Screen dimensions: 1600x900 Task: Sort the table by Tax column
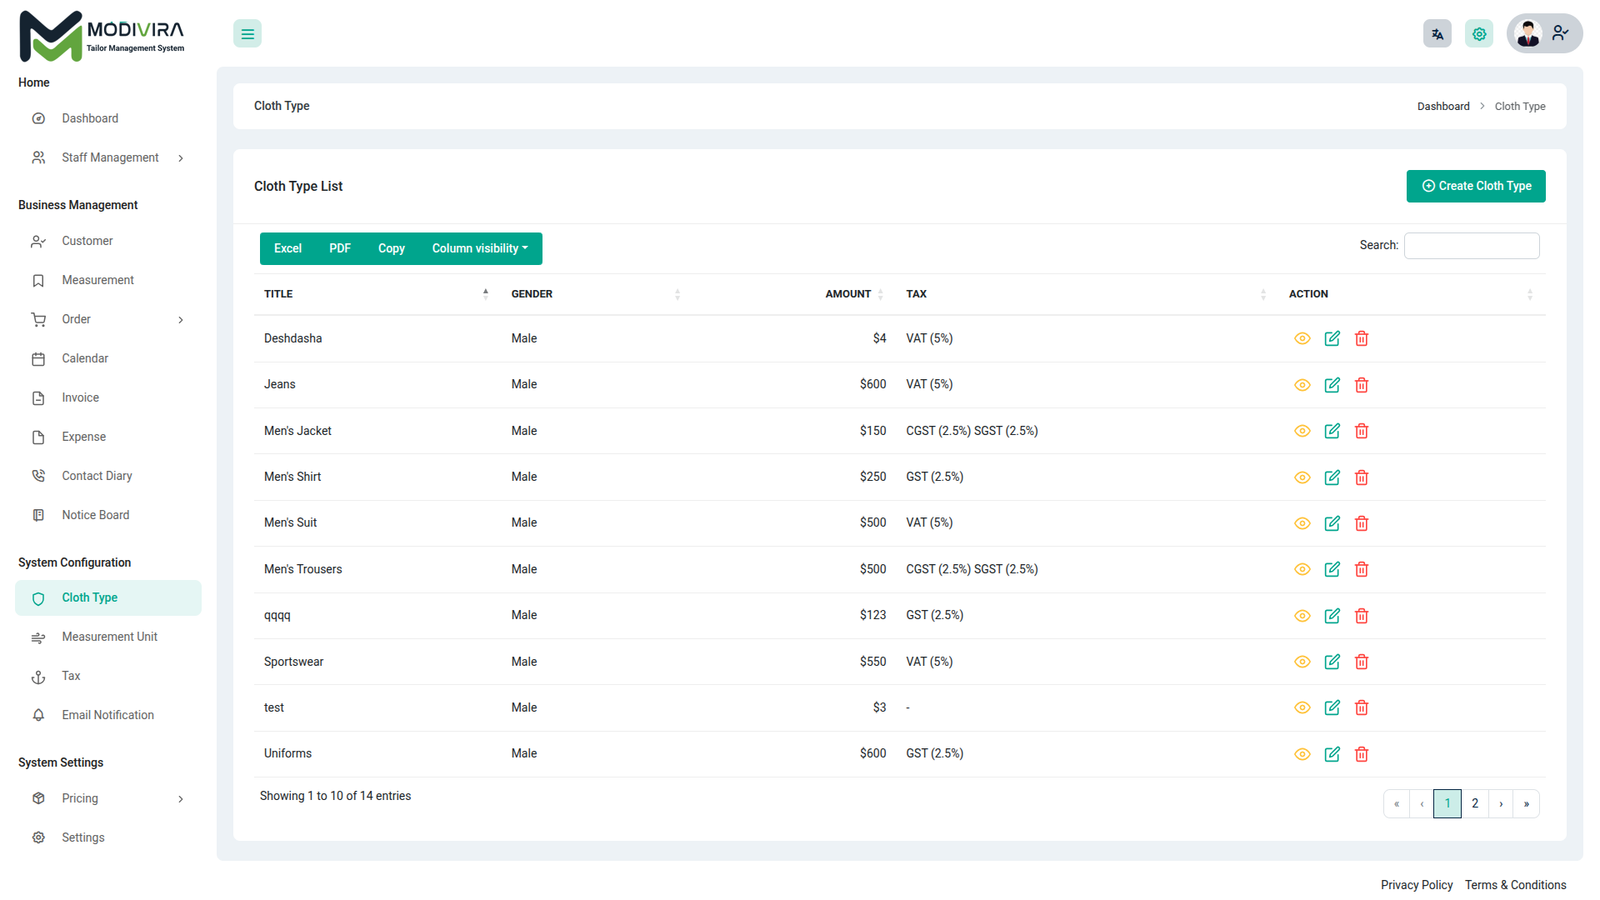(x=1087, y=294)
